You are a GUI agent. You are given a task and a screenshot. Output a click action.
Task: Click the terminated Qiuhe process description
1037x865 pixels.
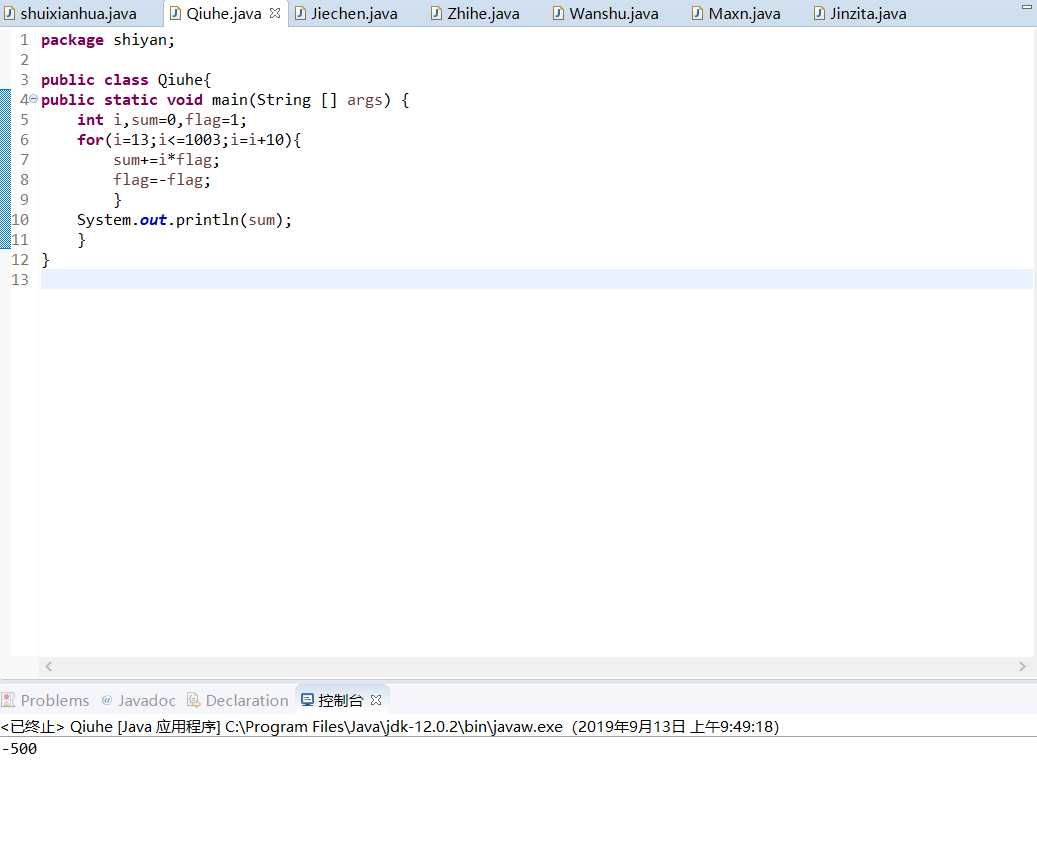pyautogui.click(x=390, y=726)
